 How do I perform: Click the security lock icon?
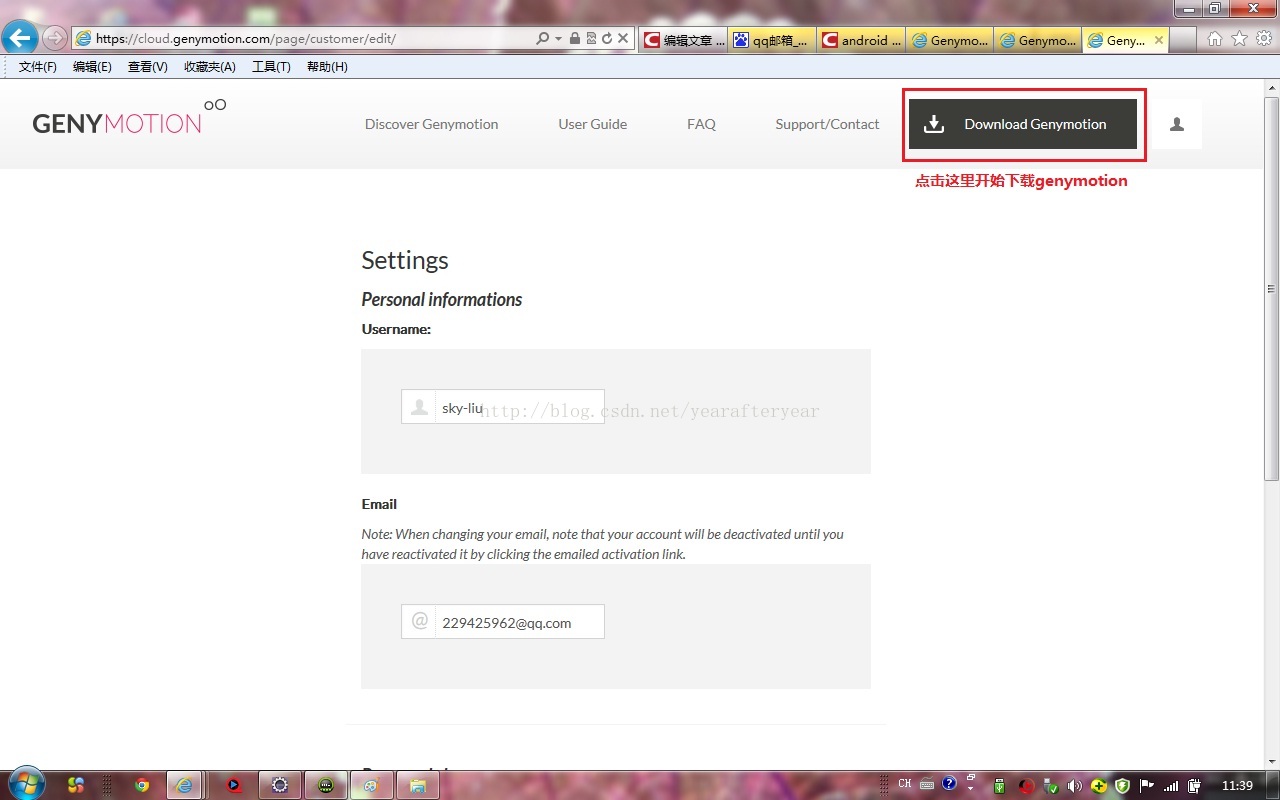pyautogui.click(x=575, y=39)
